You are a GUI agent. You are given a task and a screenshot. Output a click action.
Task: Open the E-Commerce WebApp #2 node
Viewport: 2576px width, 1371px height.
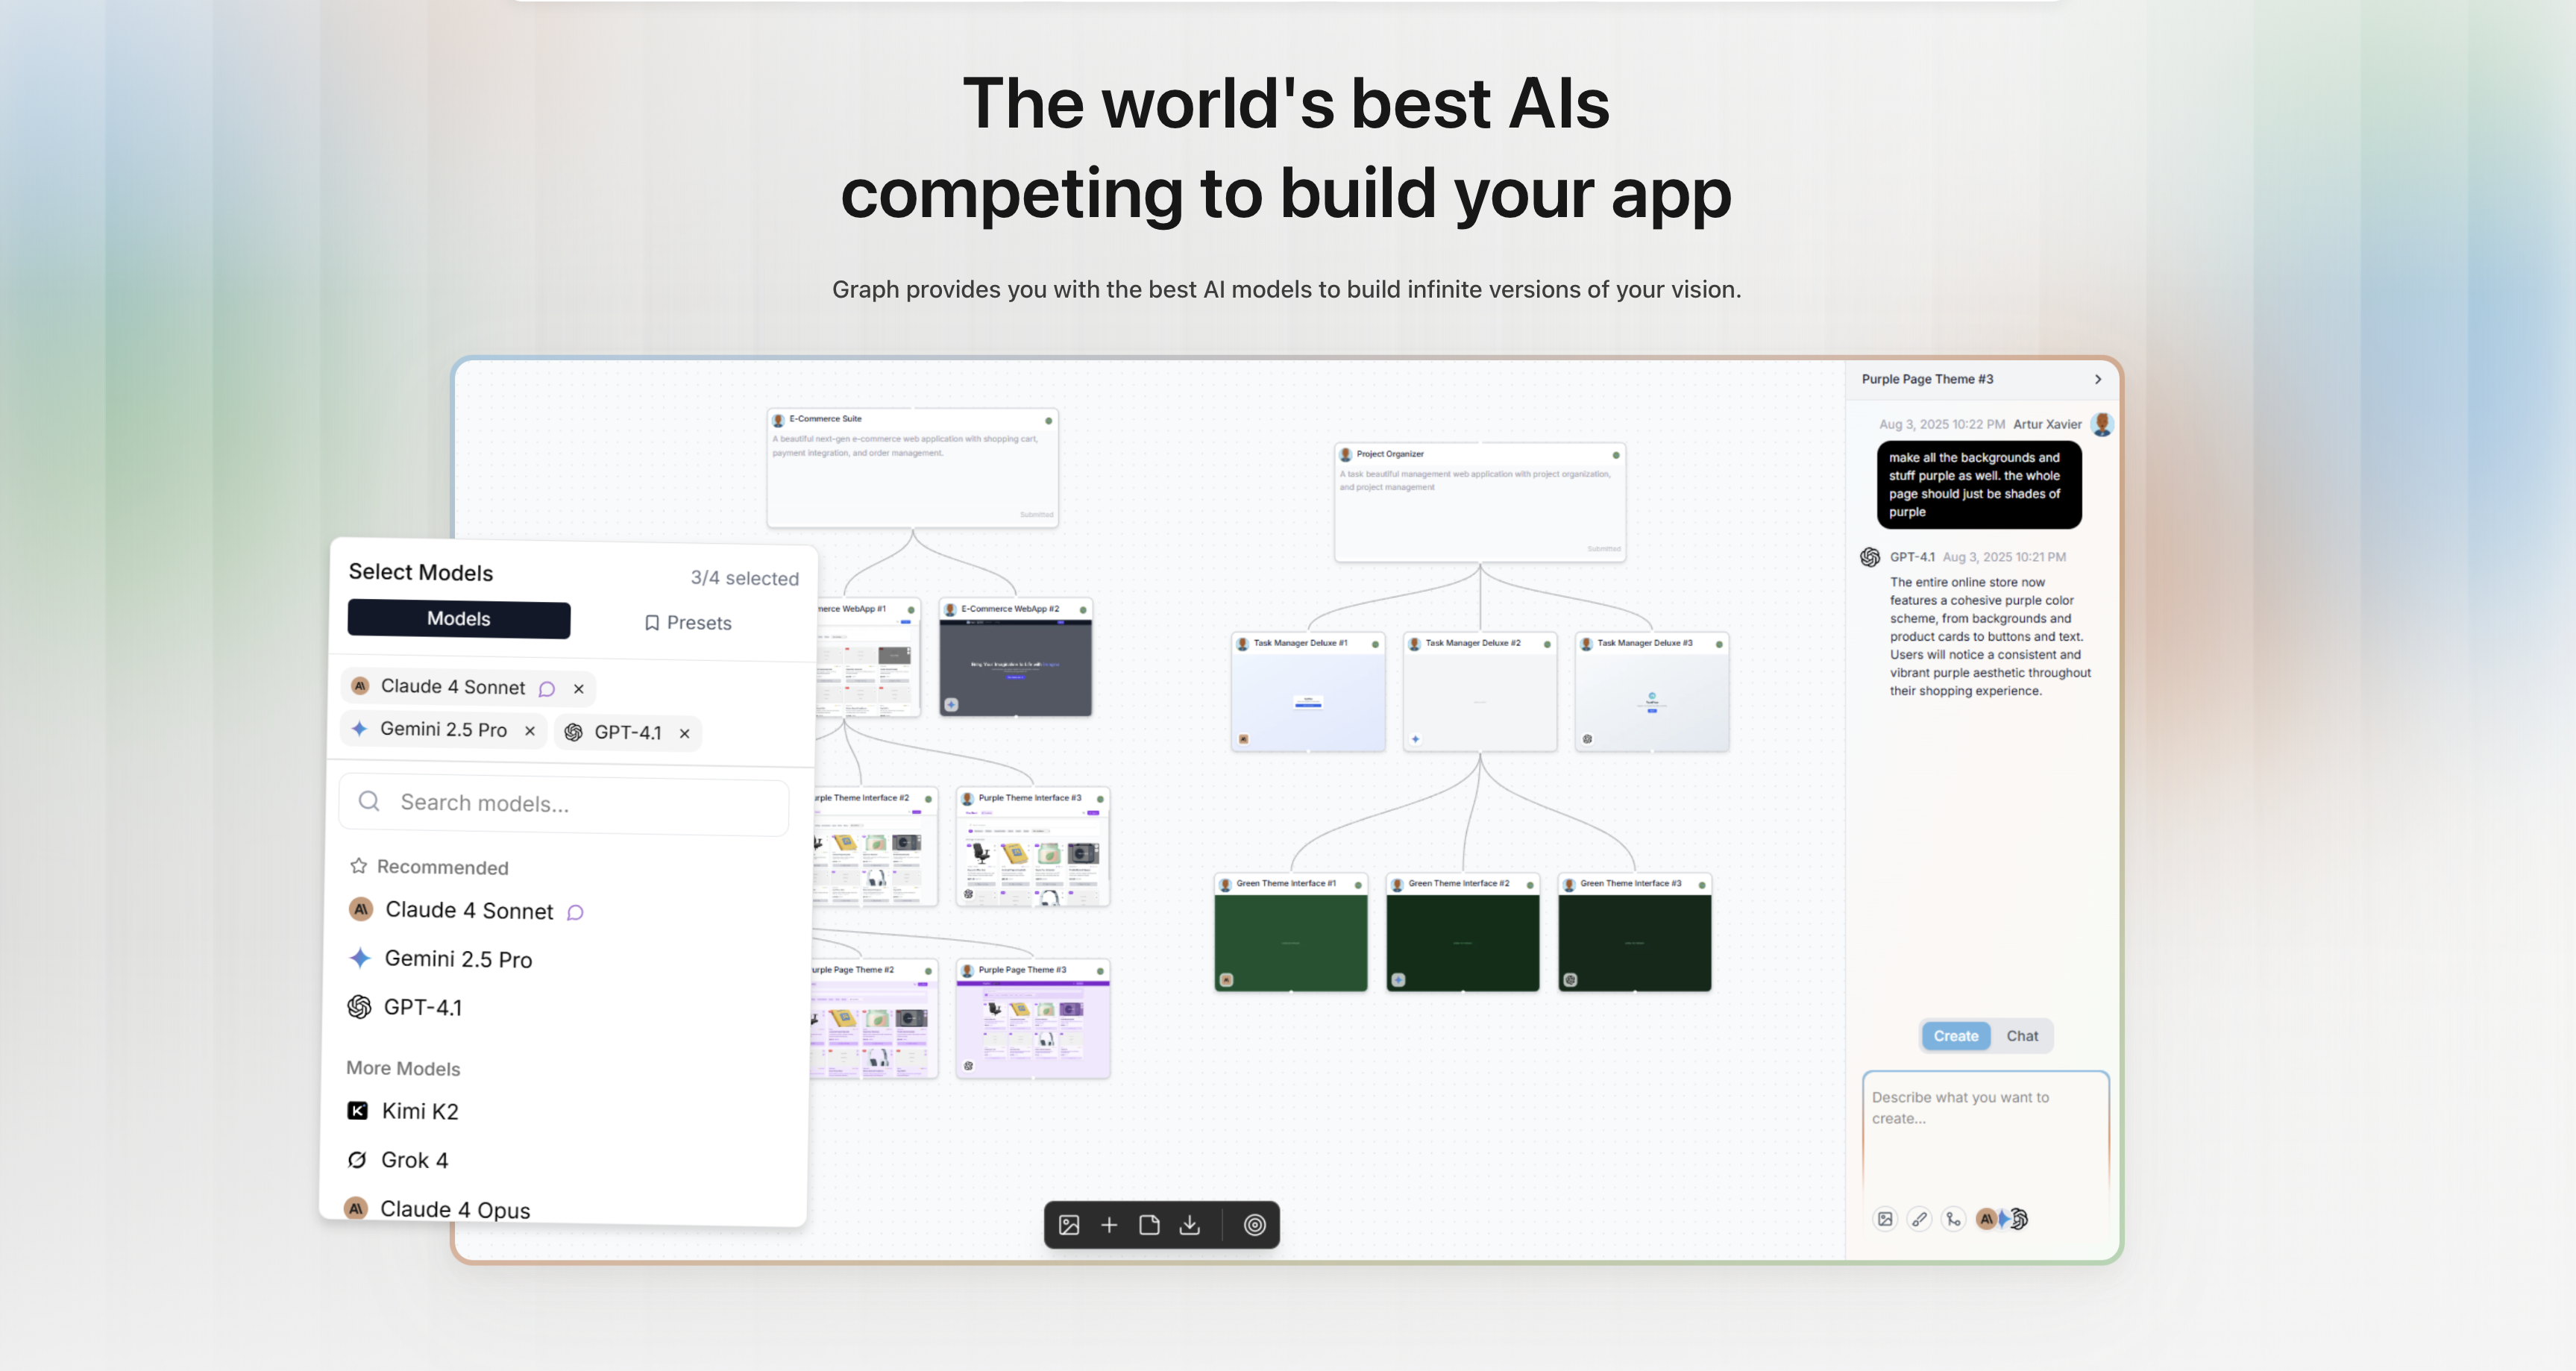click(x=1016, y=657)
